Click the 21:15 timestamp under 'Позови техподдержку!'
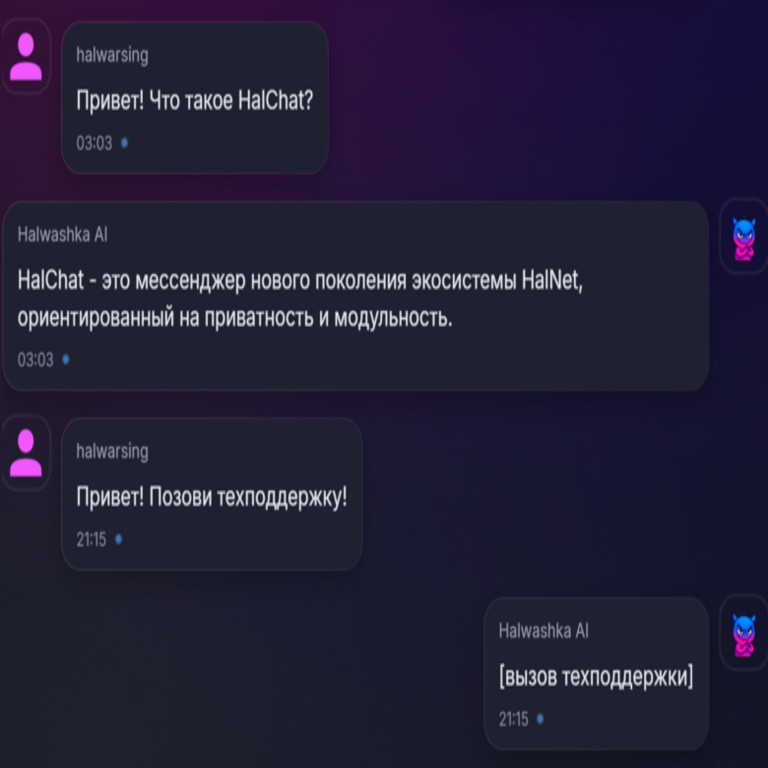 [91, 540]
